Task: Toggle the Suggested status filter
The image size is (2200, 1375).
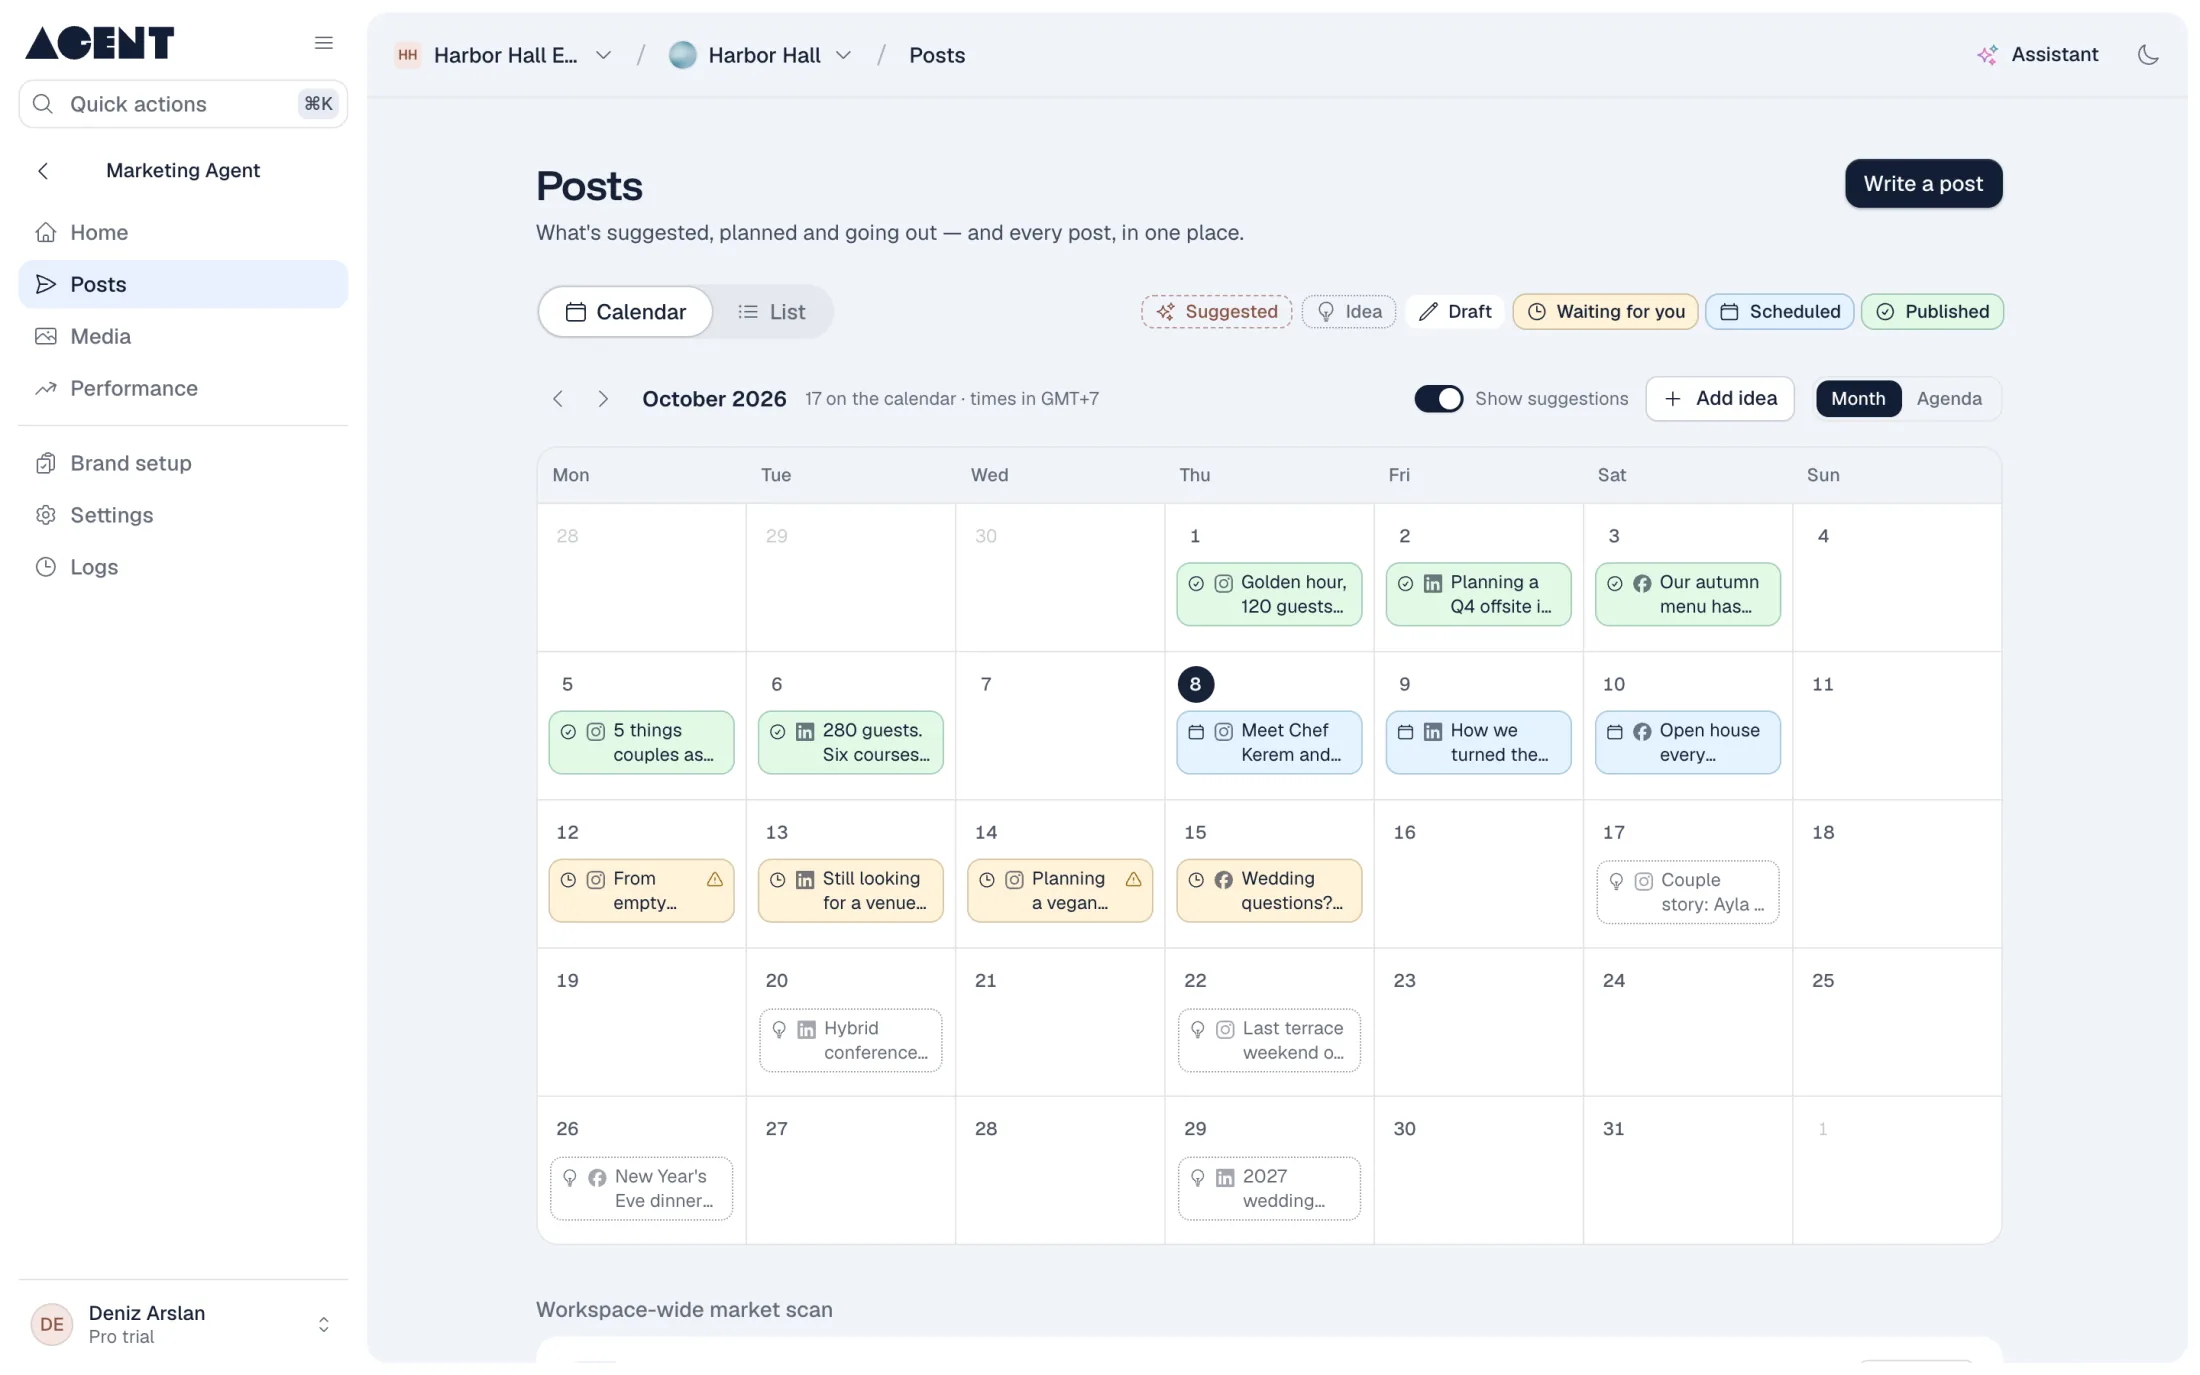Action: [x=1217, y=312]
